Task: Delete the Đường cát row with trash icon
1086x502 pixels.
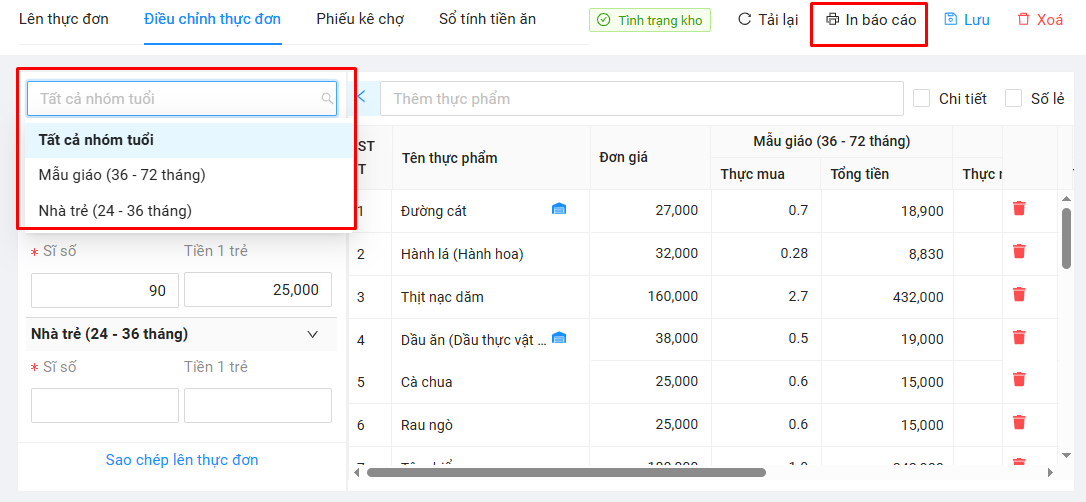Action: pyautogui.click(x=1019, y=208)
